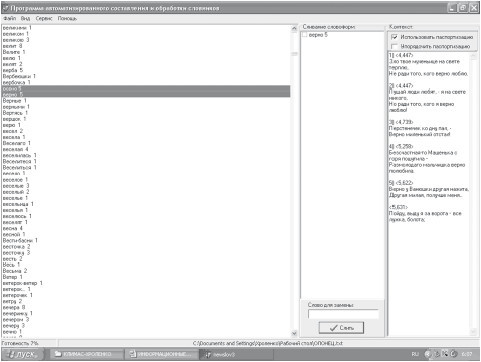Click the Слить button
Image resolution: width=481 pixels, height=362 pixels.
341,328
